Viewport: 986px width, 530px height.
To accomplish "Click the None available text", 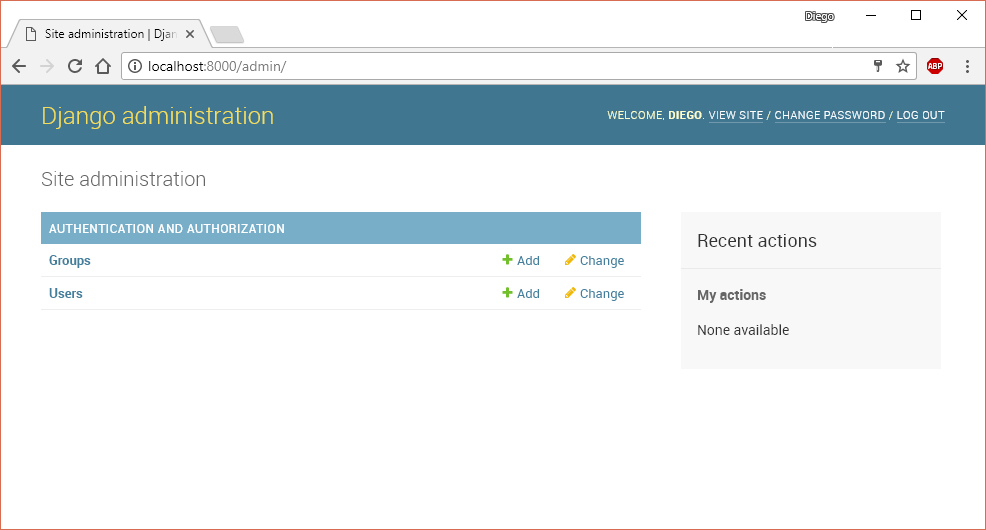I will pos(743,330).
